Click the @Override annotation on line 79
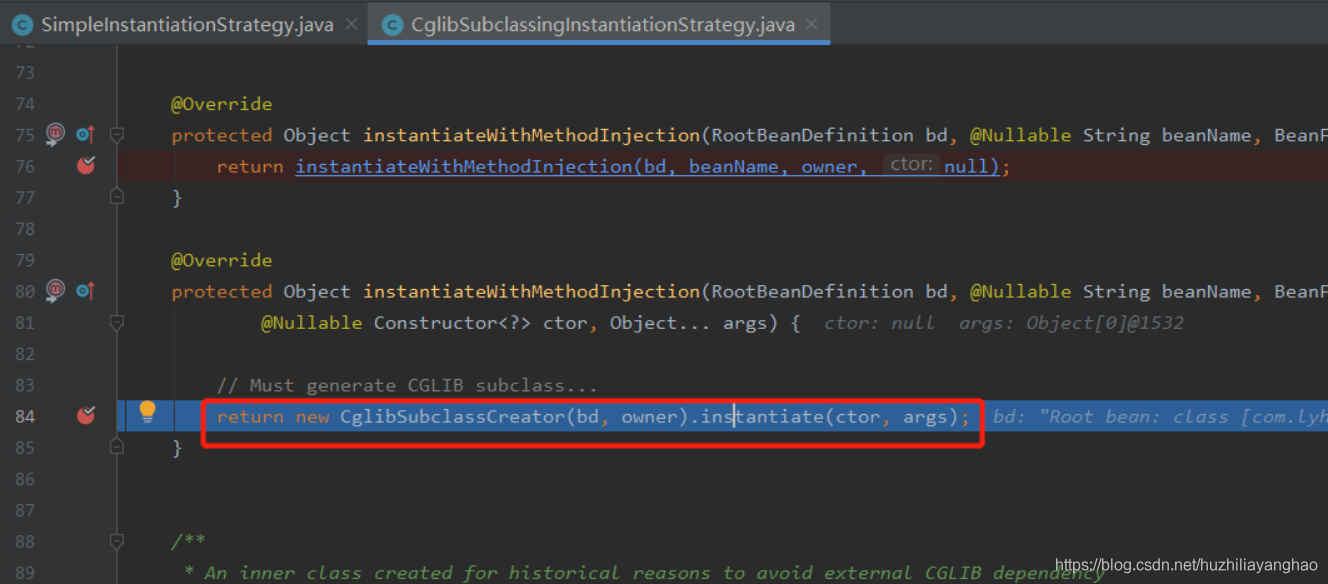 [x=222, y=260]
